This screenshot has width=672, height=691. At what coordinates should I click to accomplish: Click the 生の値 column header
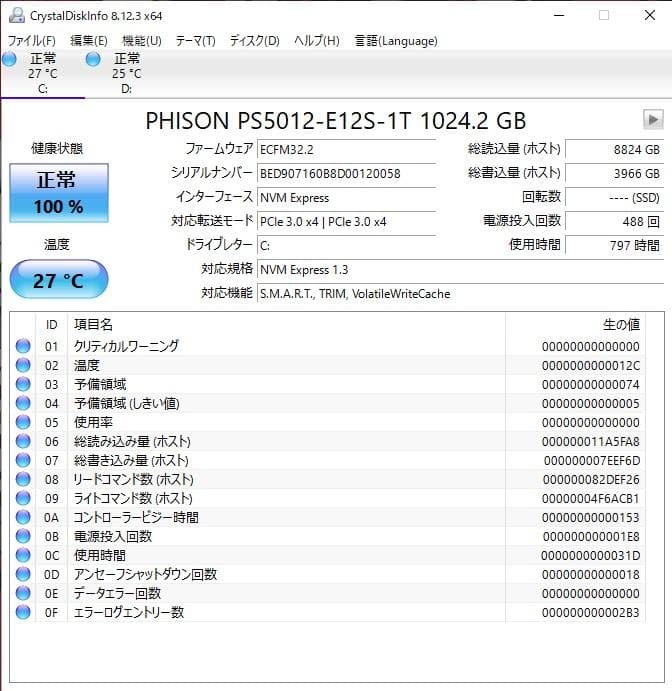pos(621,325)
